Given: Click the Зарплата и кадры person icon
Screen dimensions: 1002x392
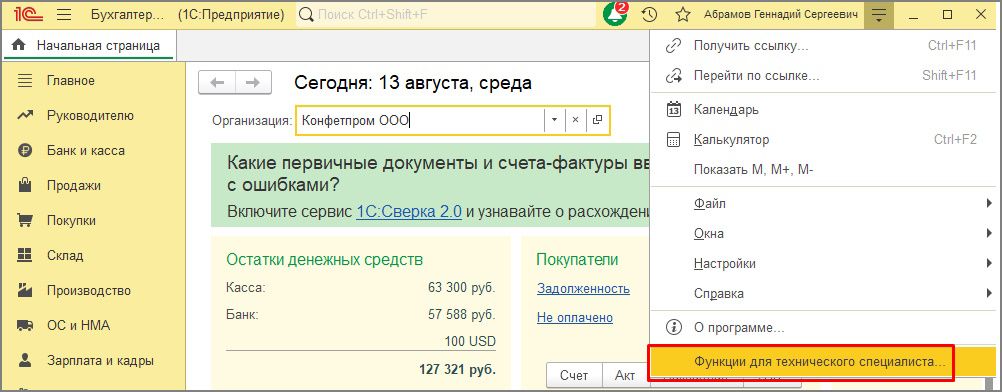Looking at the screenshot, I should click(24, 360).
